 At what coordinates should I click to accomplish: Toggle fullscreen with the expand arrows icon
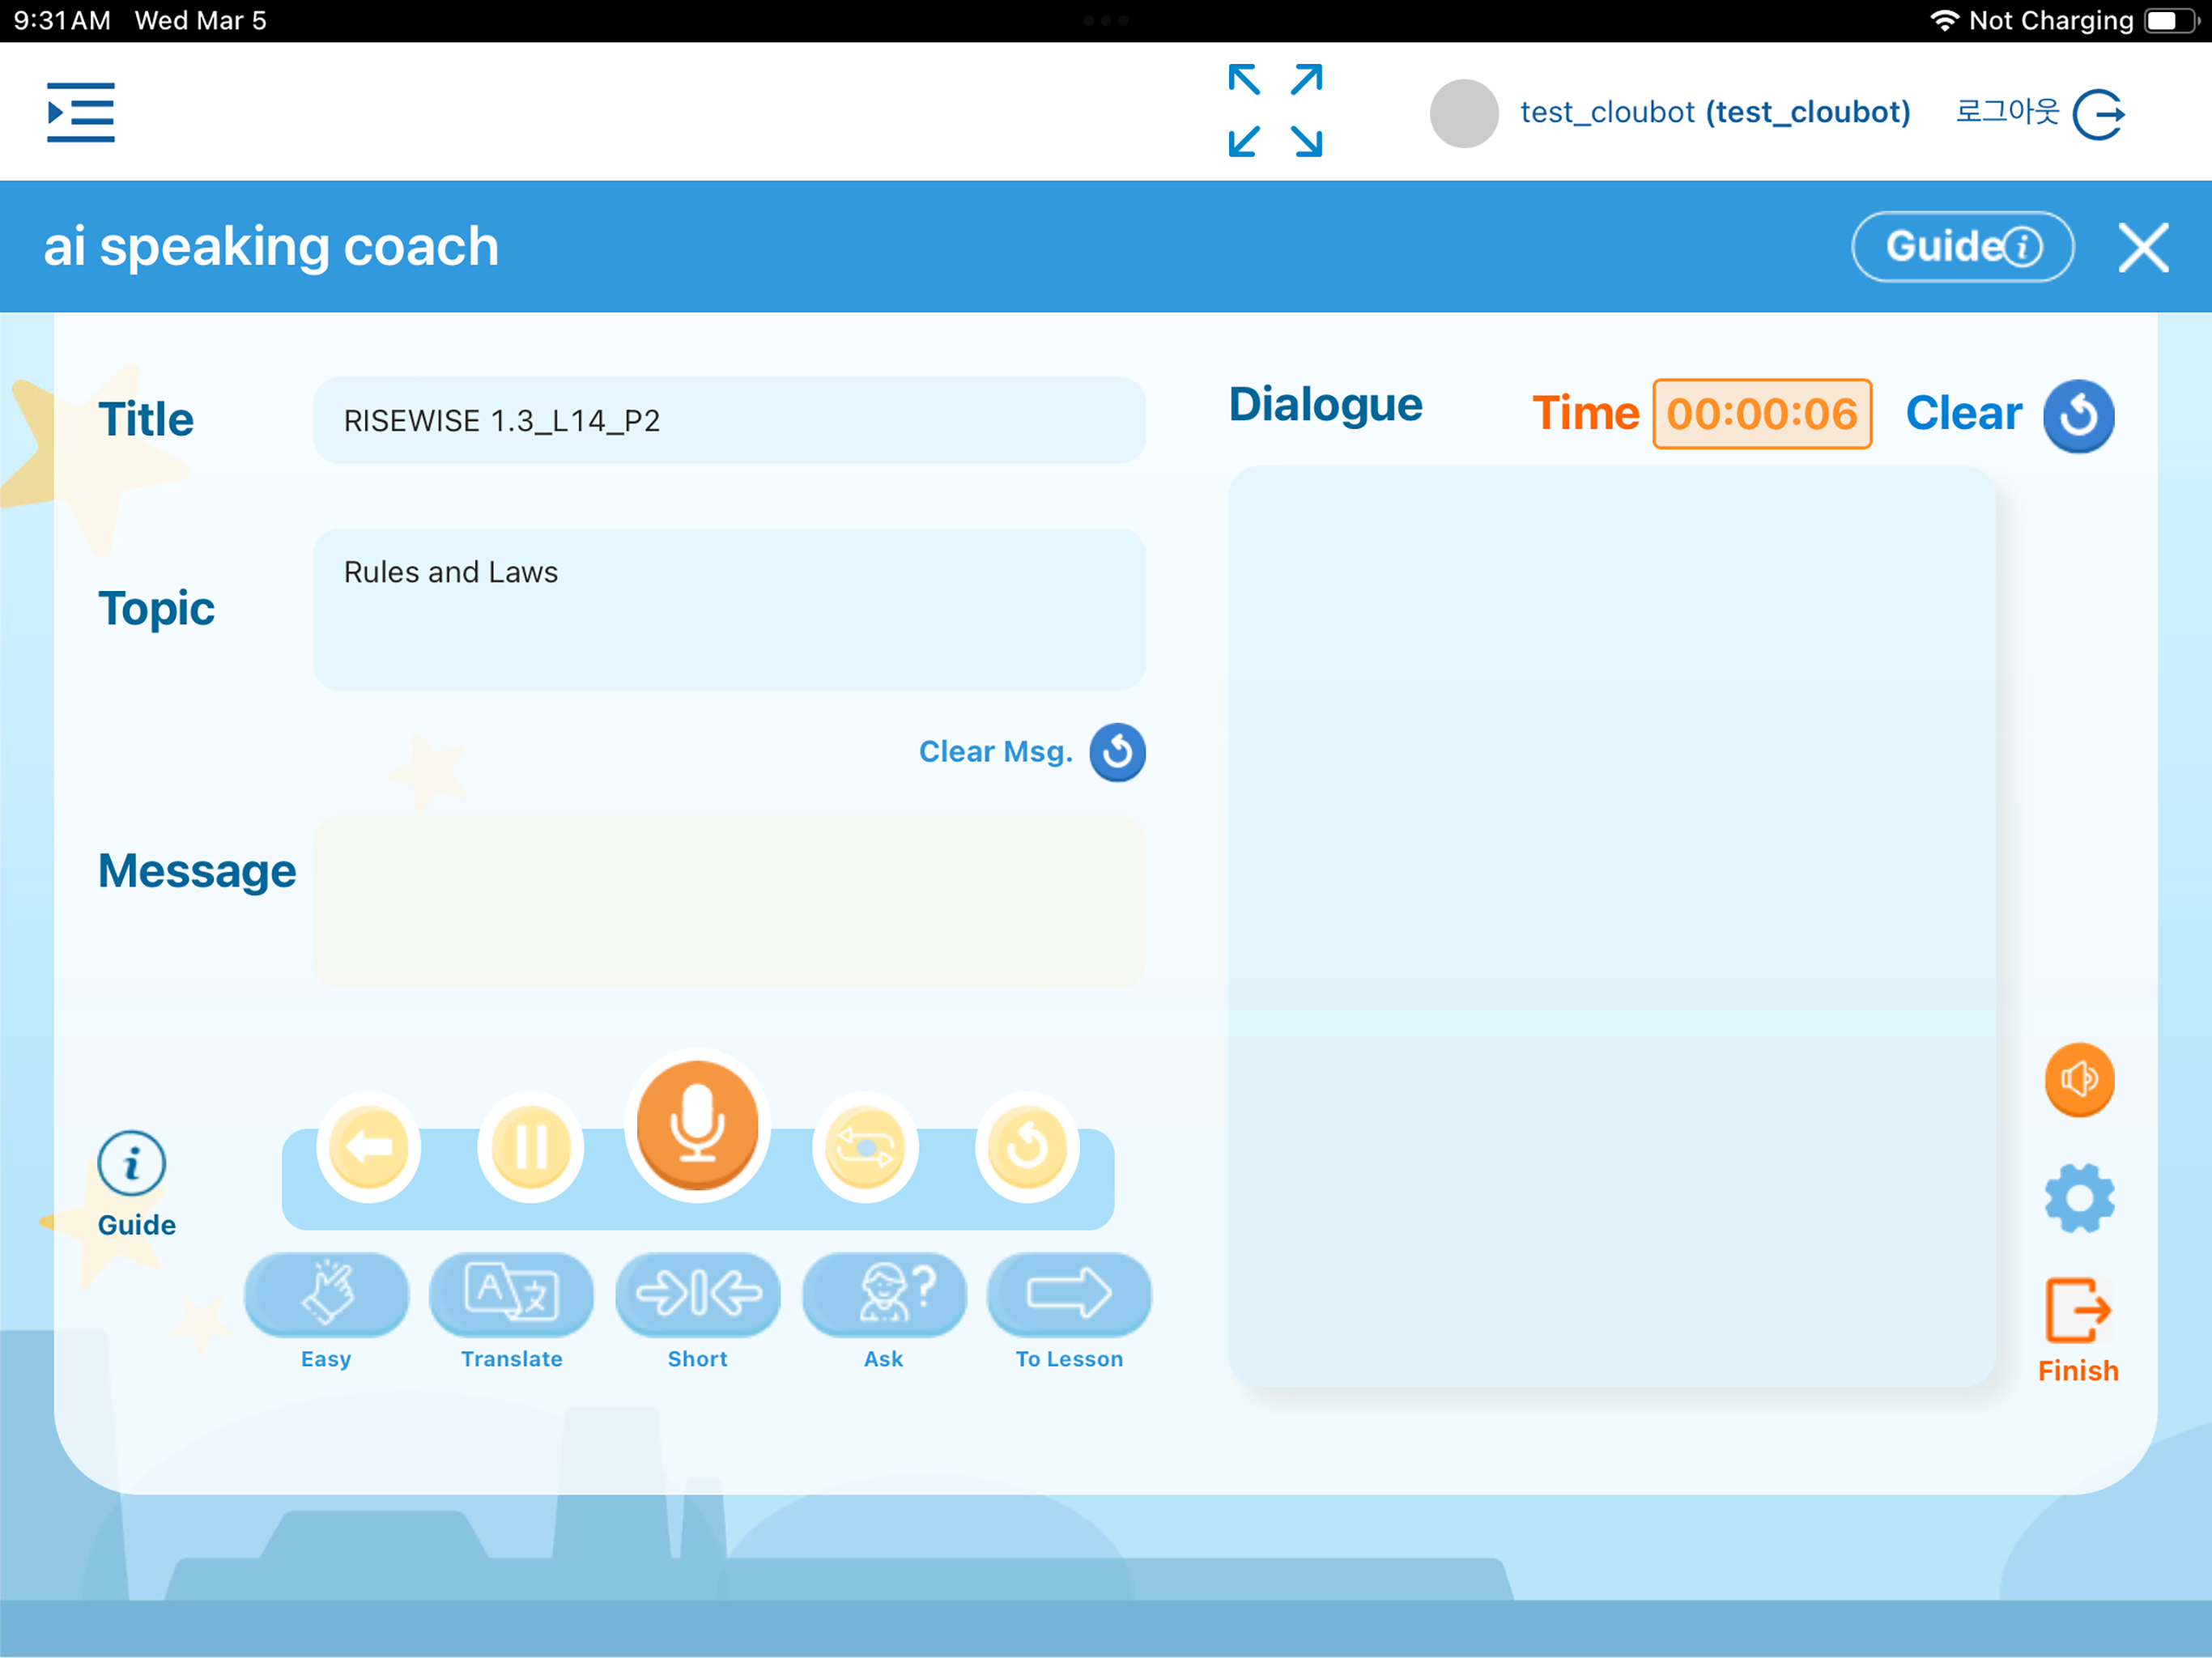click(x=1275, y=111)
